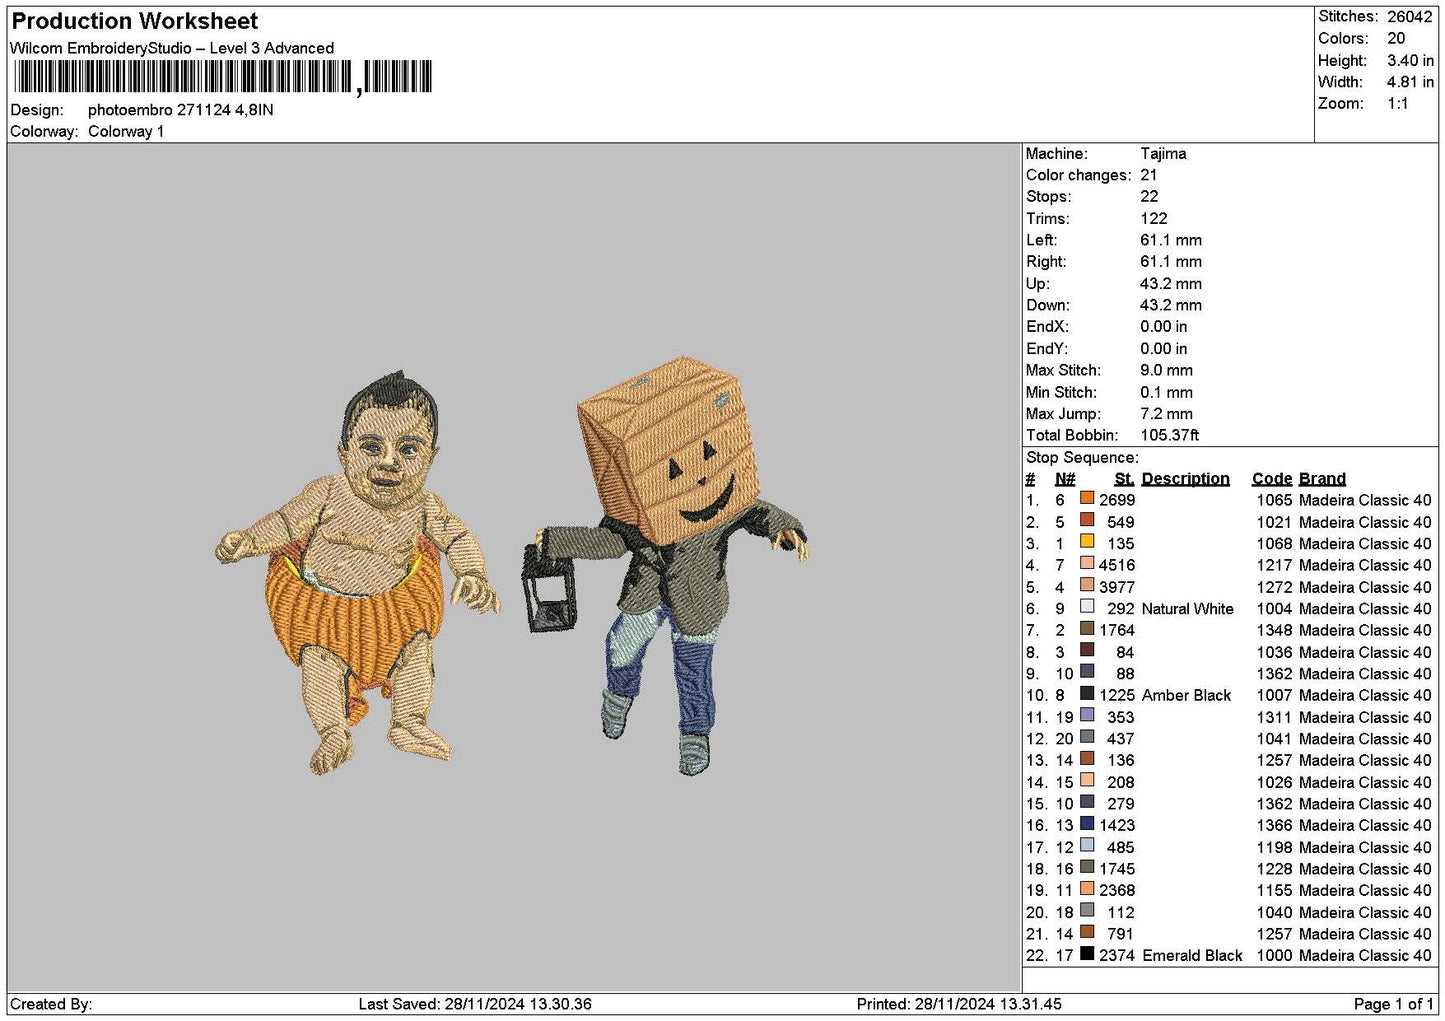This screenshot has height=1021, width=1445.
Task: Click the 'Page 1 of 1' footer text
Action: [1393, 1004]
